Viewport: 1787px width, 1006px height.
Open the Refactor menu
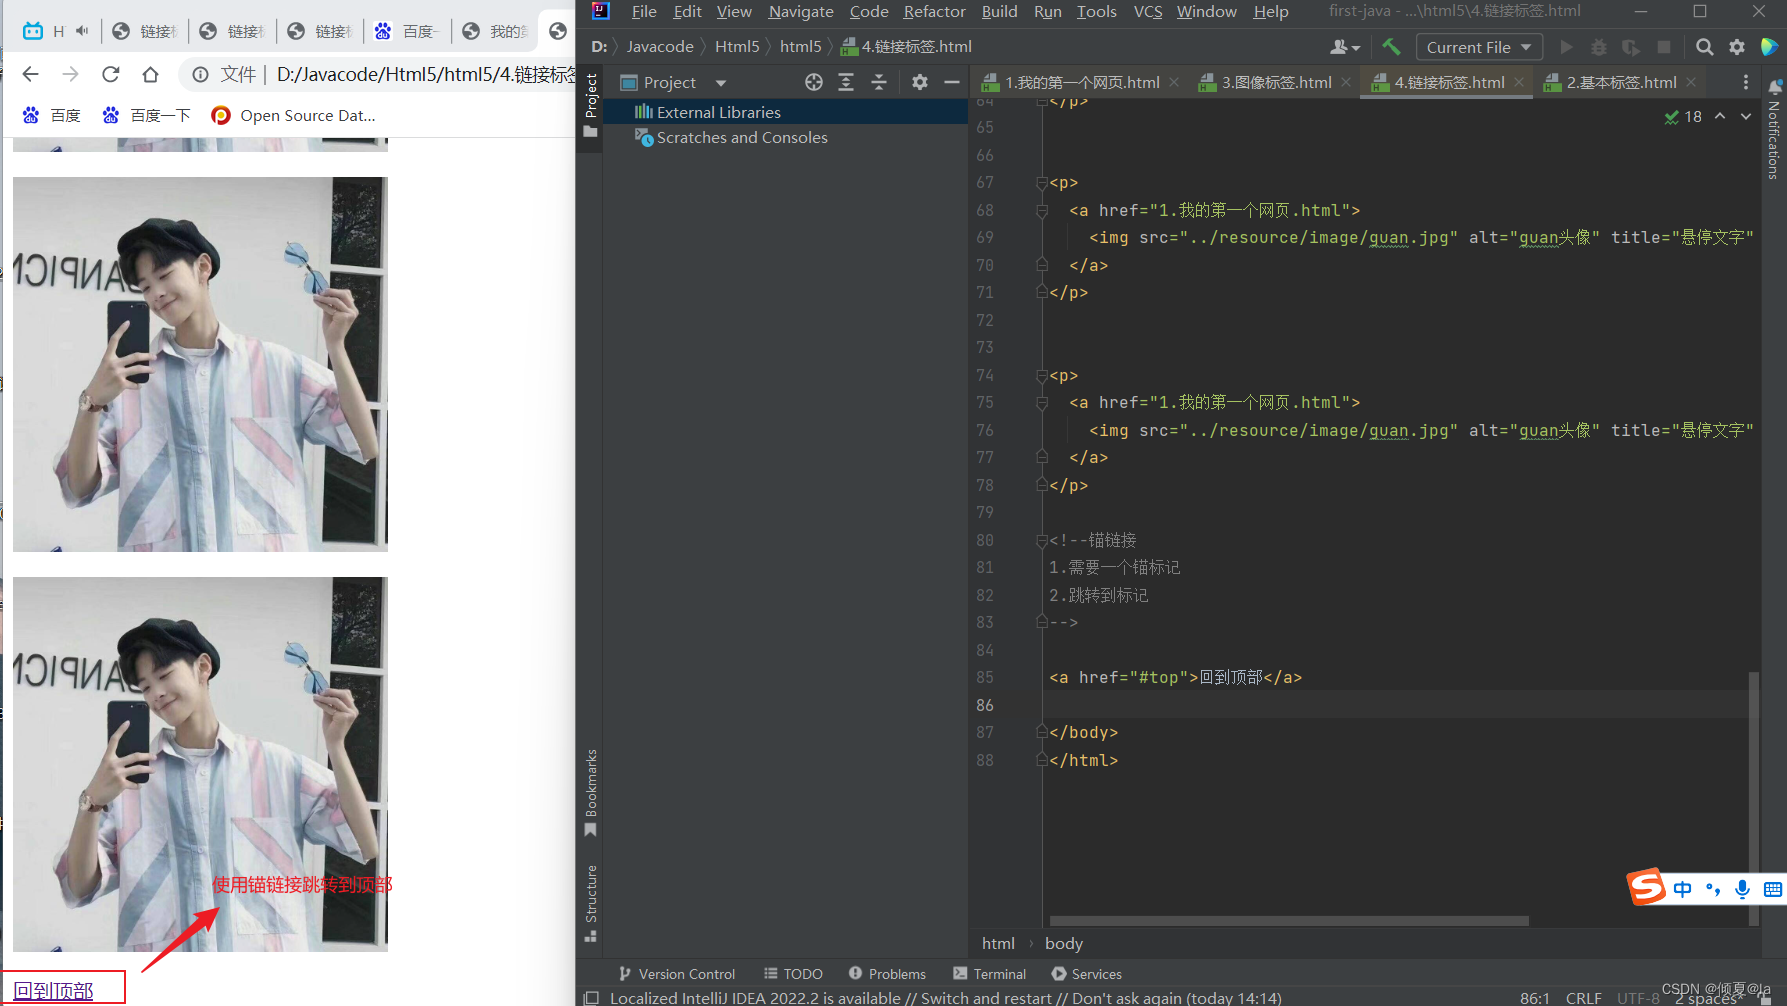934,11
